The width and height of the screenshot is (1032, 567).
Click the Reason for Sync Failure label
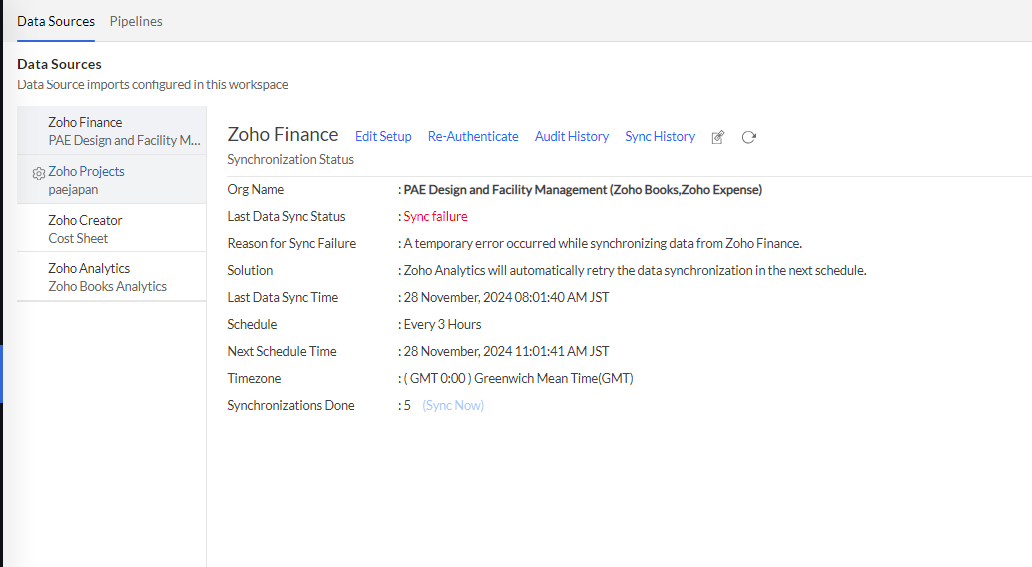point(292,243)
